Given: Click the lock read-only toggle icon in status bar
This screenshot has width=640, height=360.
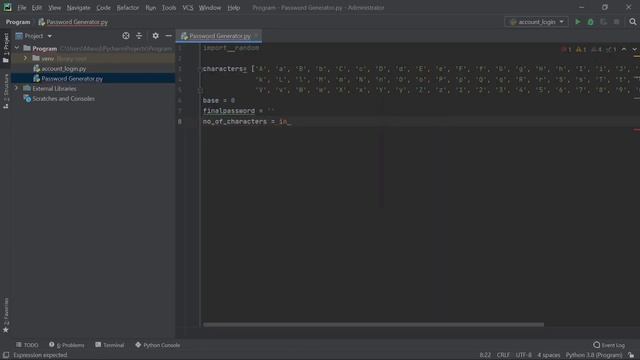Looking at the screenshot, I should point(631,355).
